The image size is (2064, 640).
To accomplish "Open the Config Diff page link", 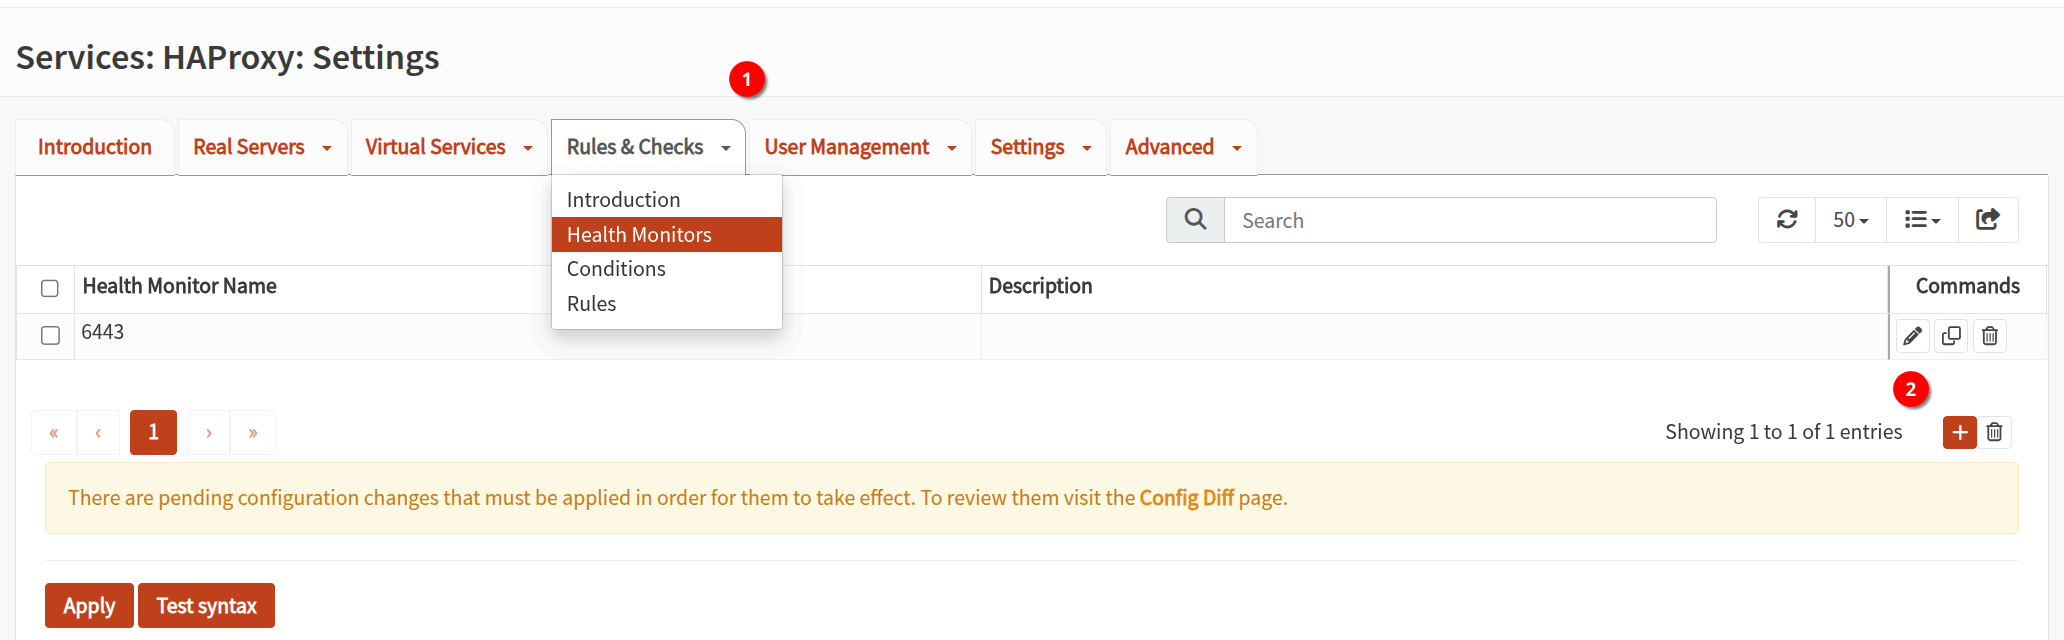I will [1186, 498].
